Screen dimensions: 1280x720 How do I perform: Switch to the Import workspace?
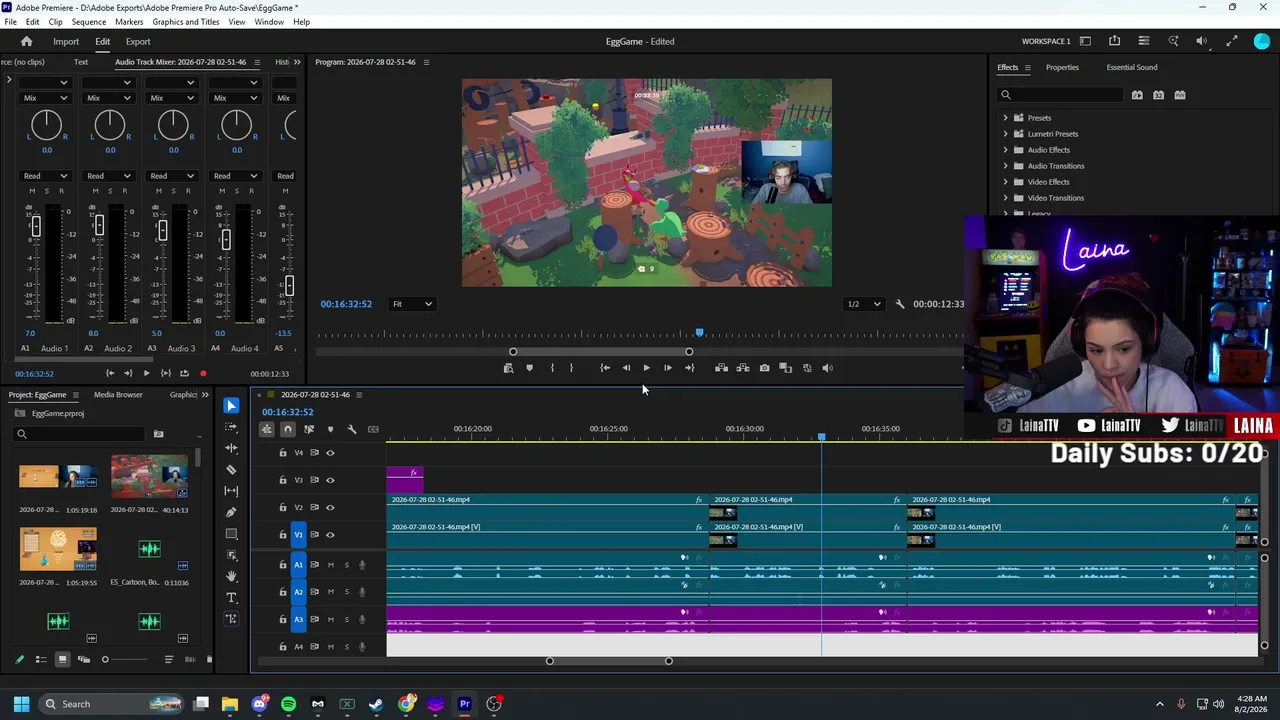66,42
